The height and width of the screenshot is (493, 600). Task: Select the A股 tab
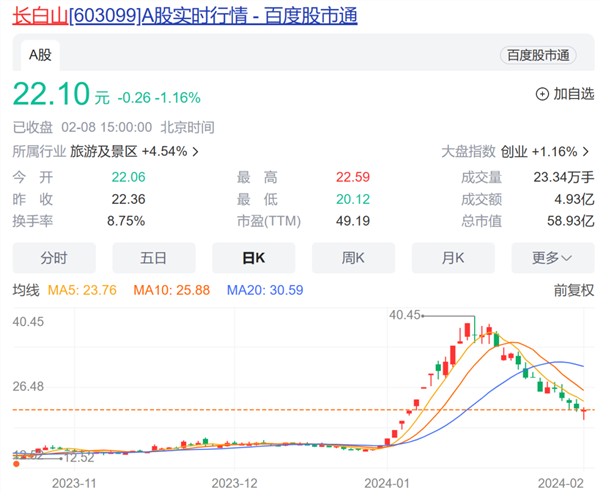(x=42, y=56)
